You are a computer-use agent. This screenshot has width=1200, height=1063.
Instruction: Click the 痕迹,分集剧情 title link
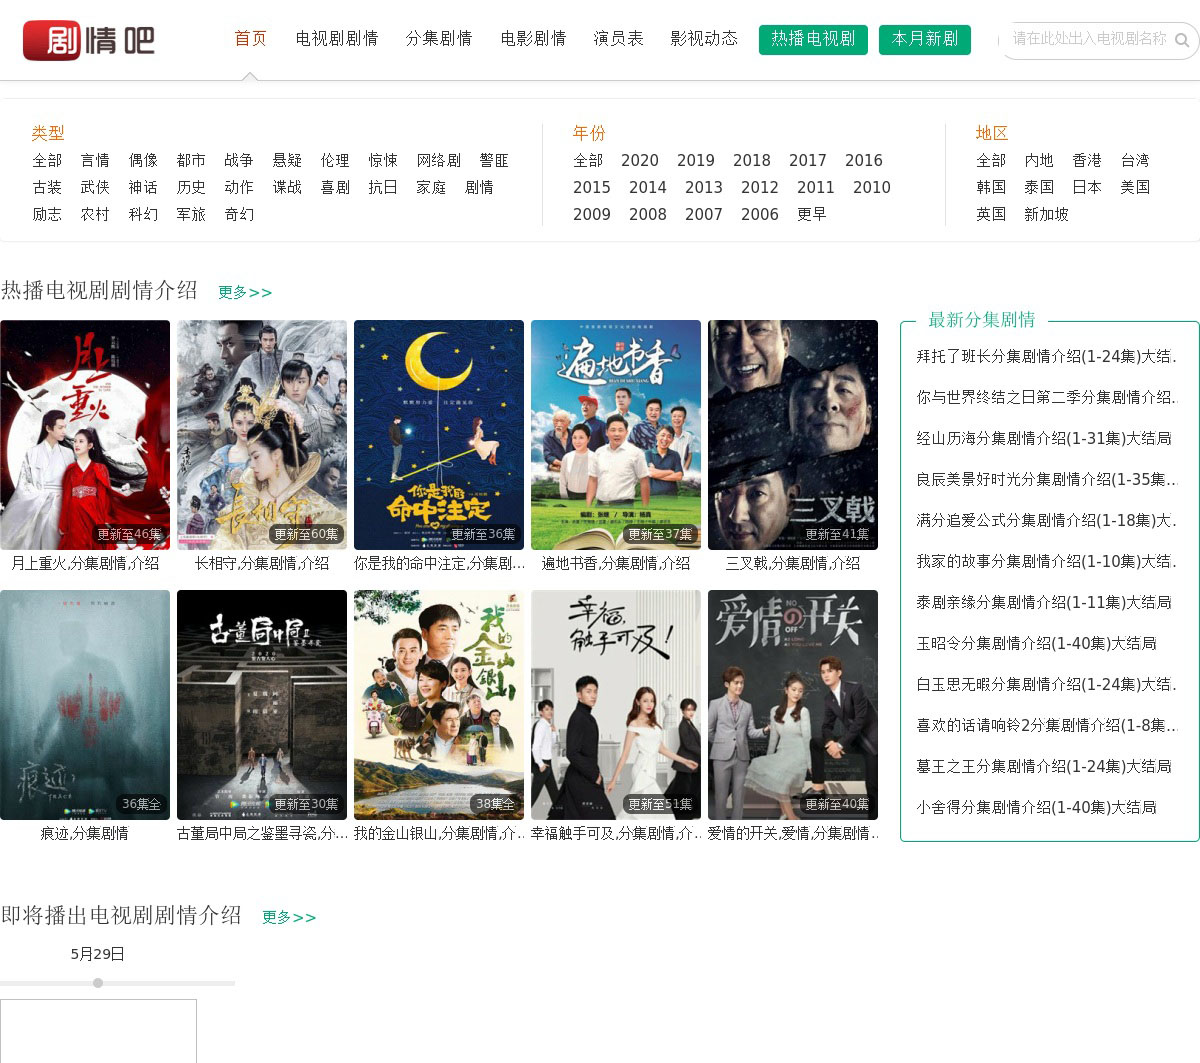point(85,834)
